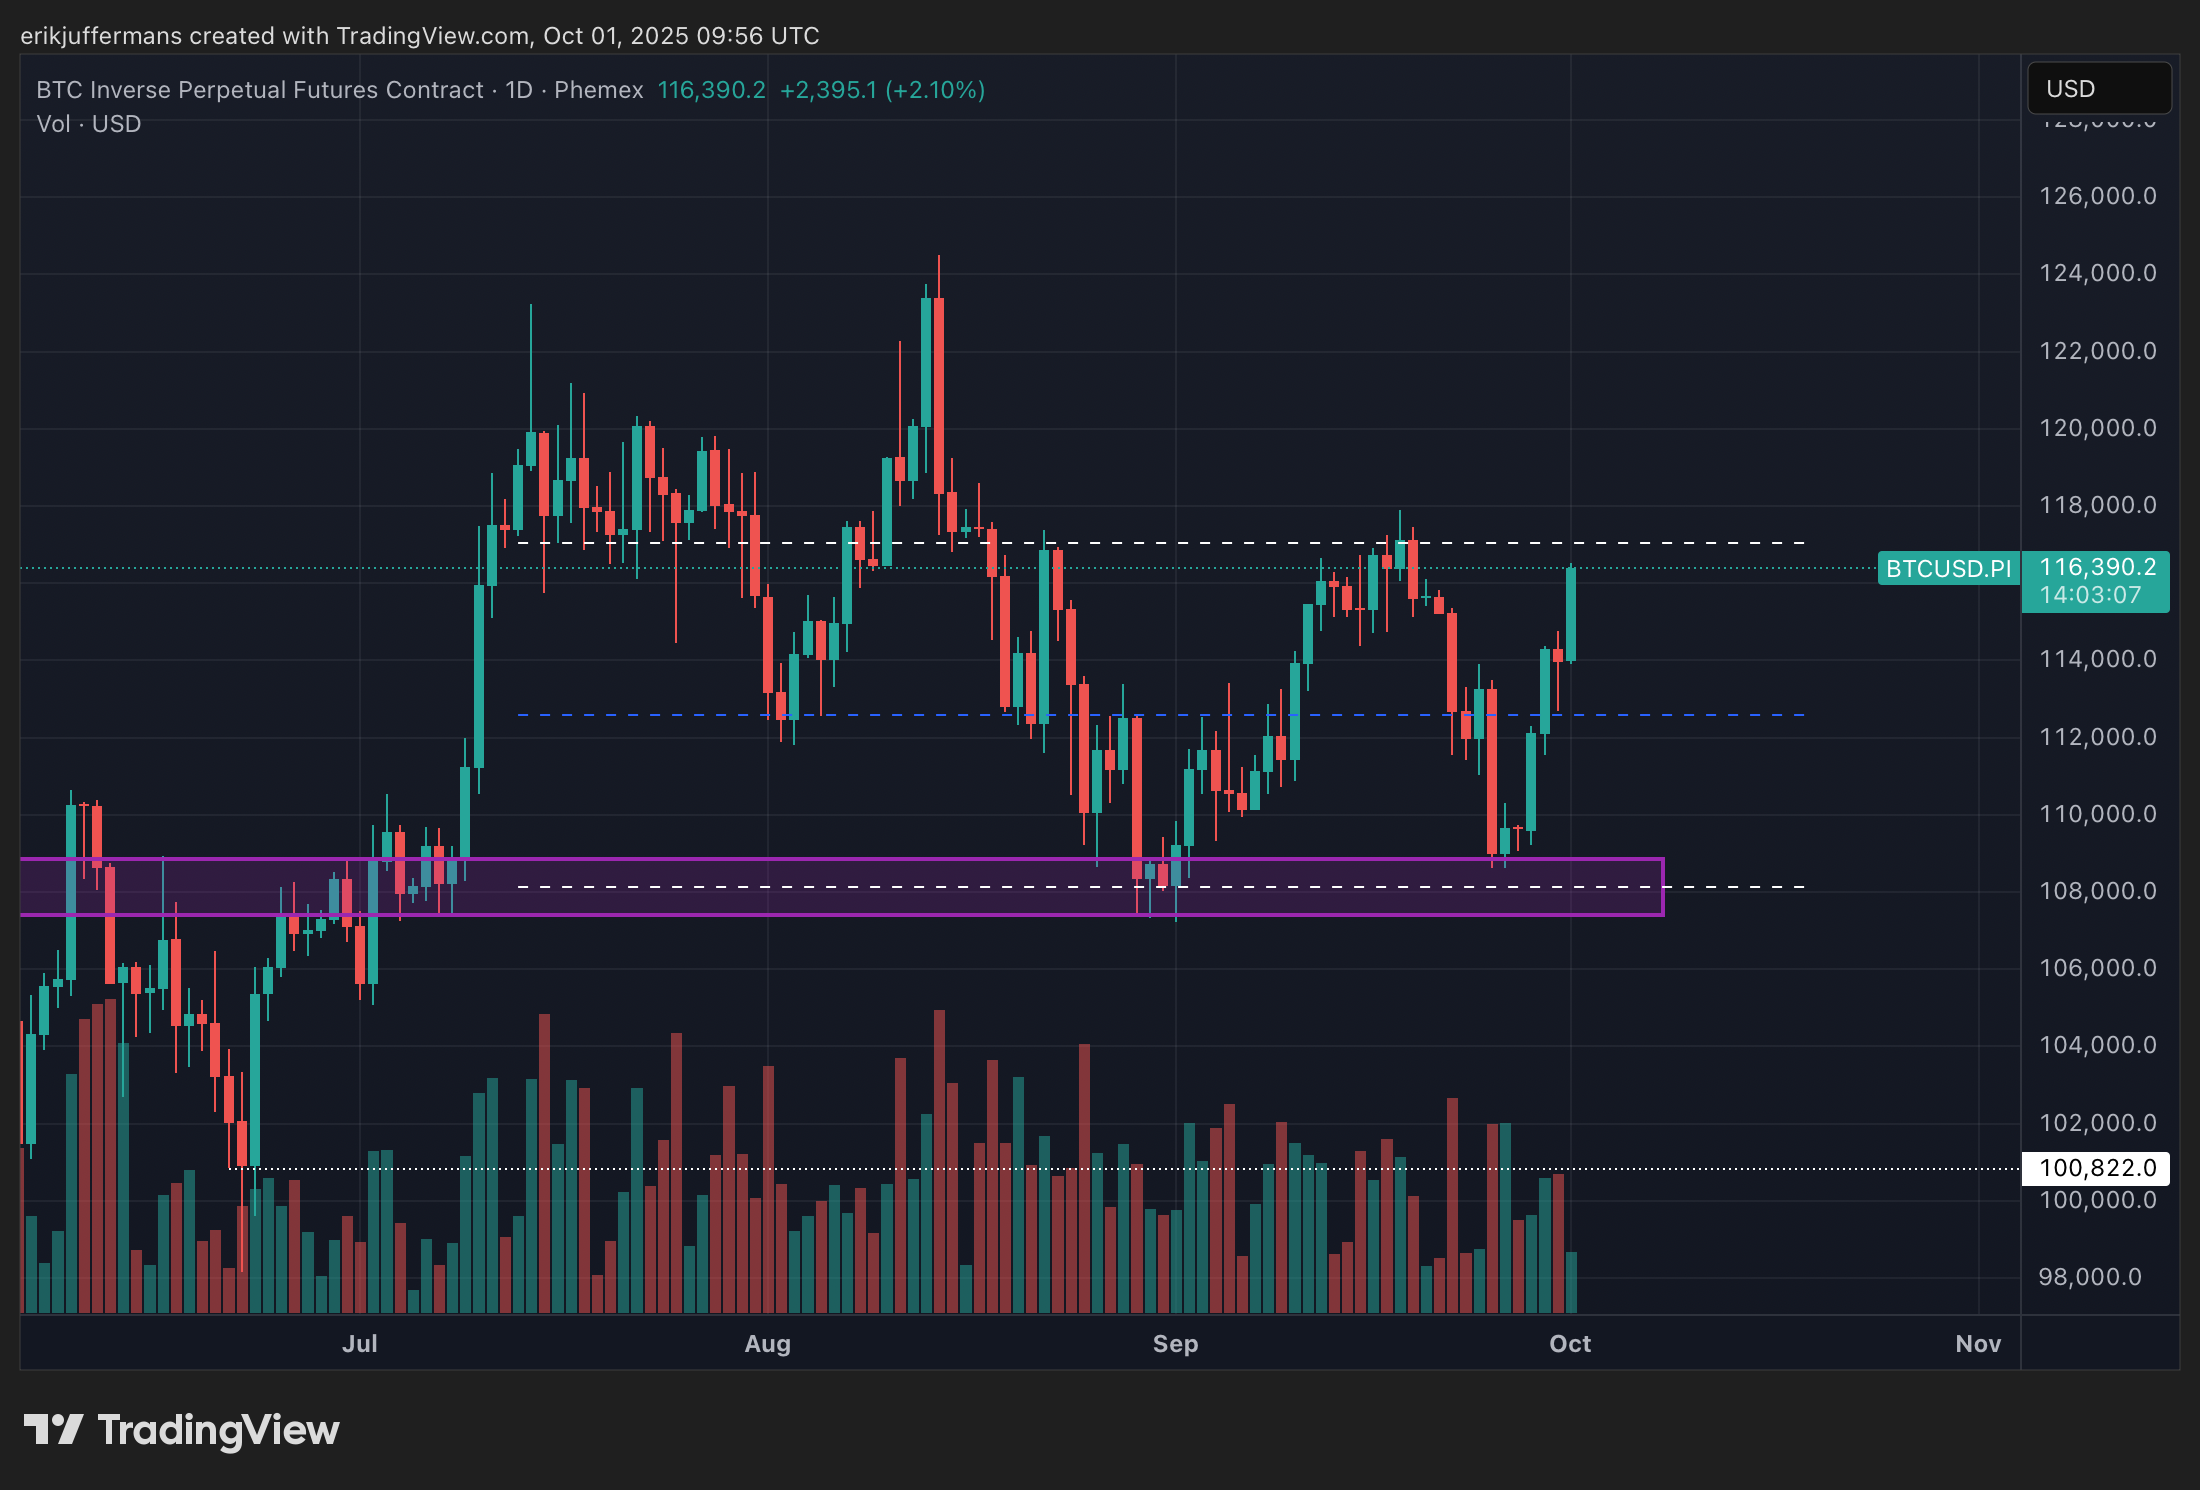Click the BTC Inverse Perpetual Futures Contract title
Screen dimensions: 2200x1490
259,90
